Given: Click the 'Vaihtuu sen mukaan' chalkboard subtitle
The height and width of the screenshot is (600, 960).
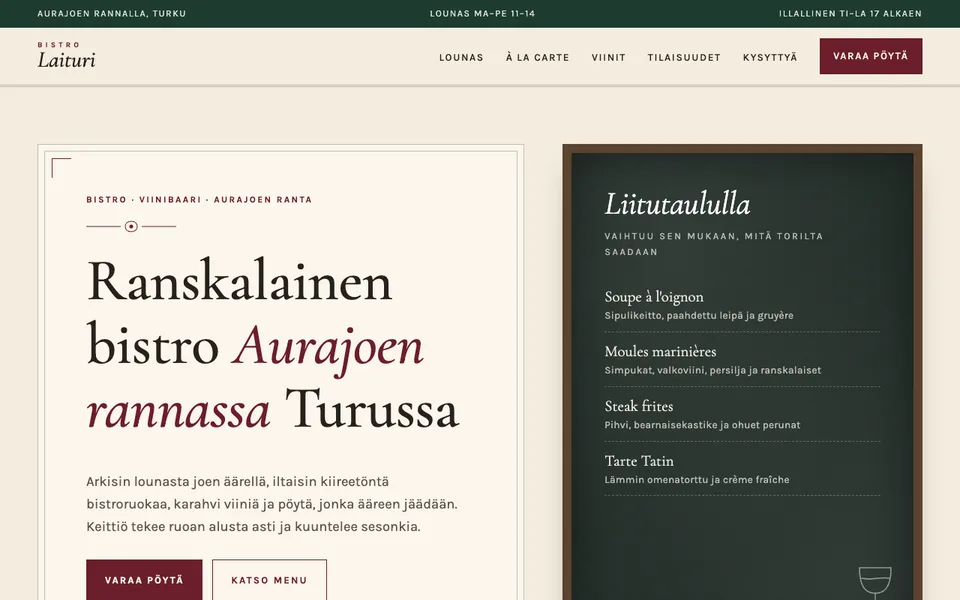Looking at the screenshot, I should click(x=714, y=244).
